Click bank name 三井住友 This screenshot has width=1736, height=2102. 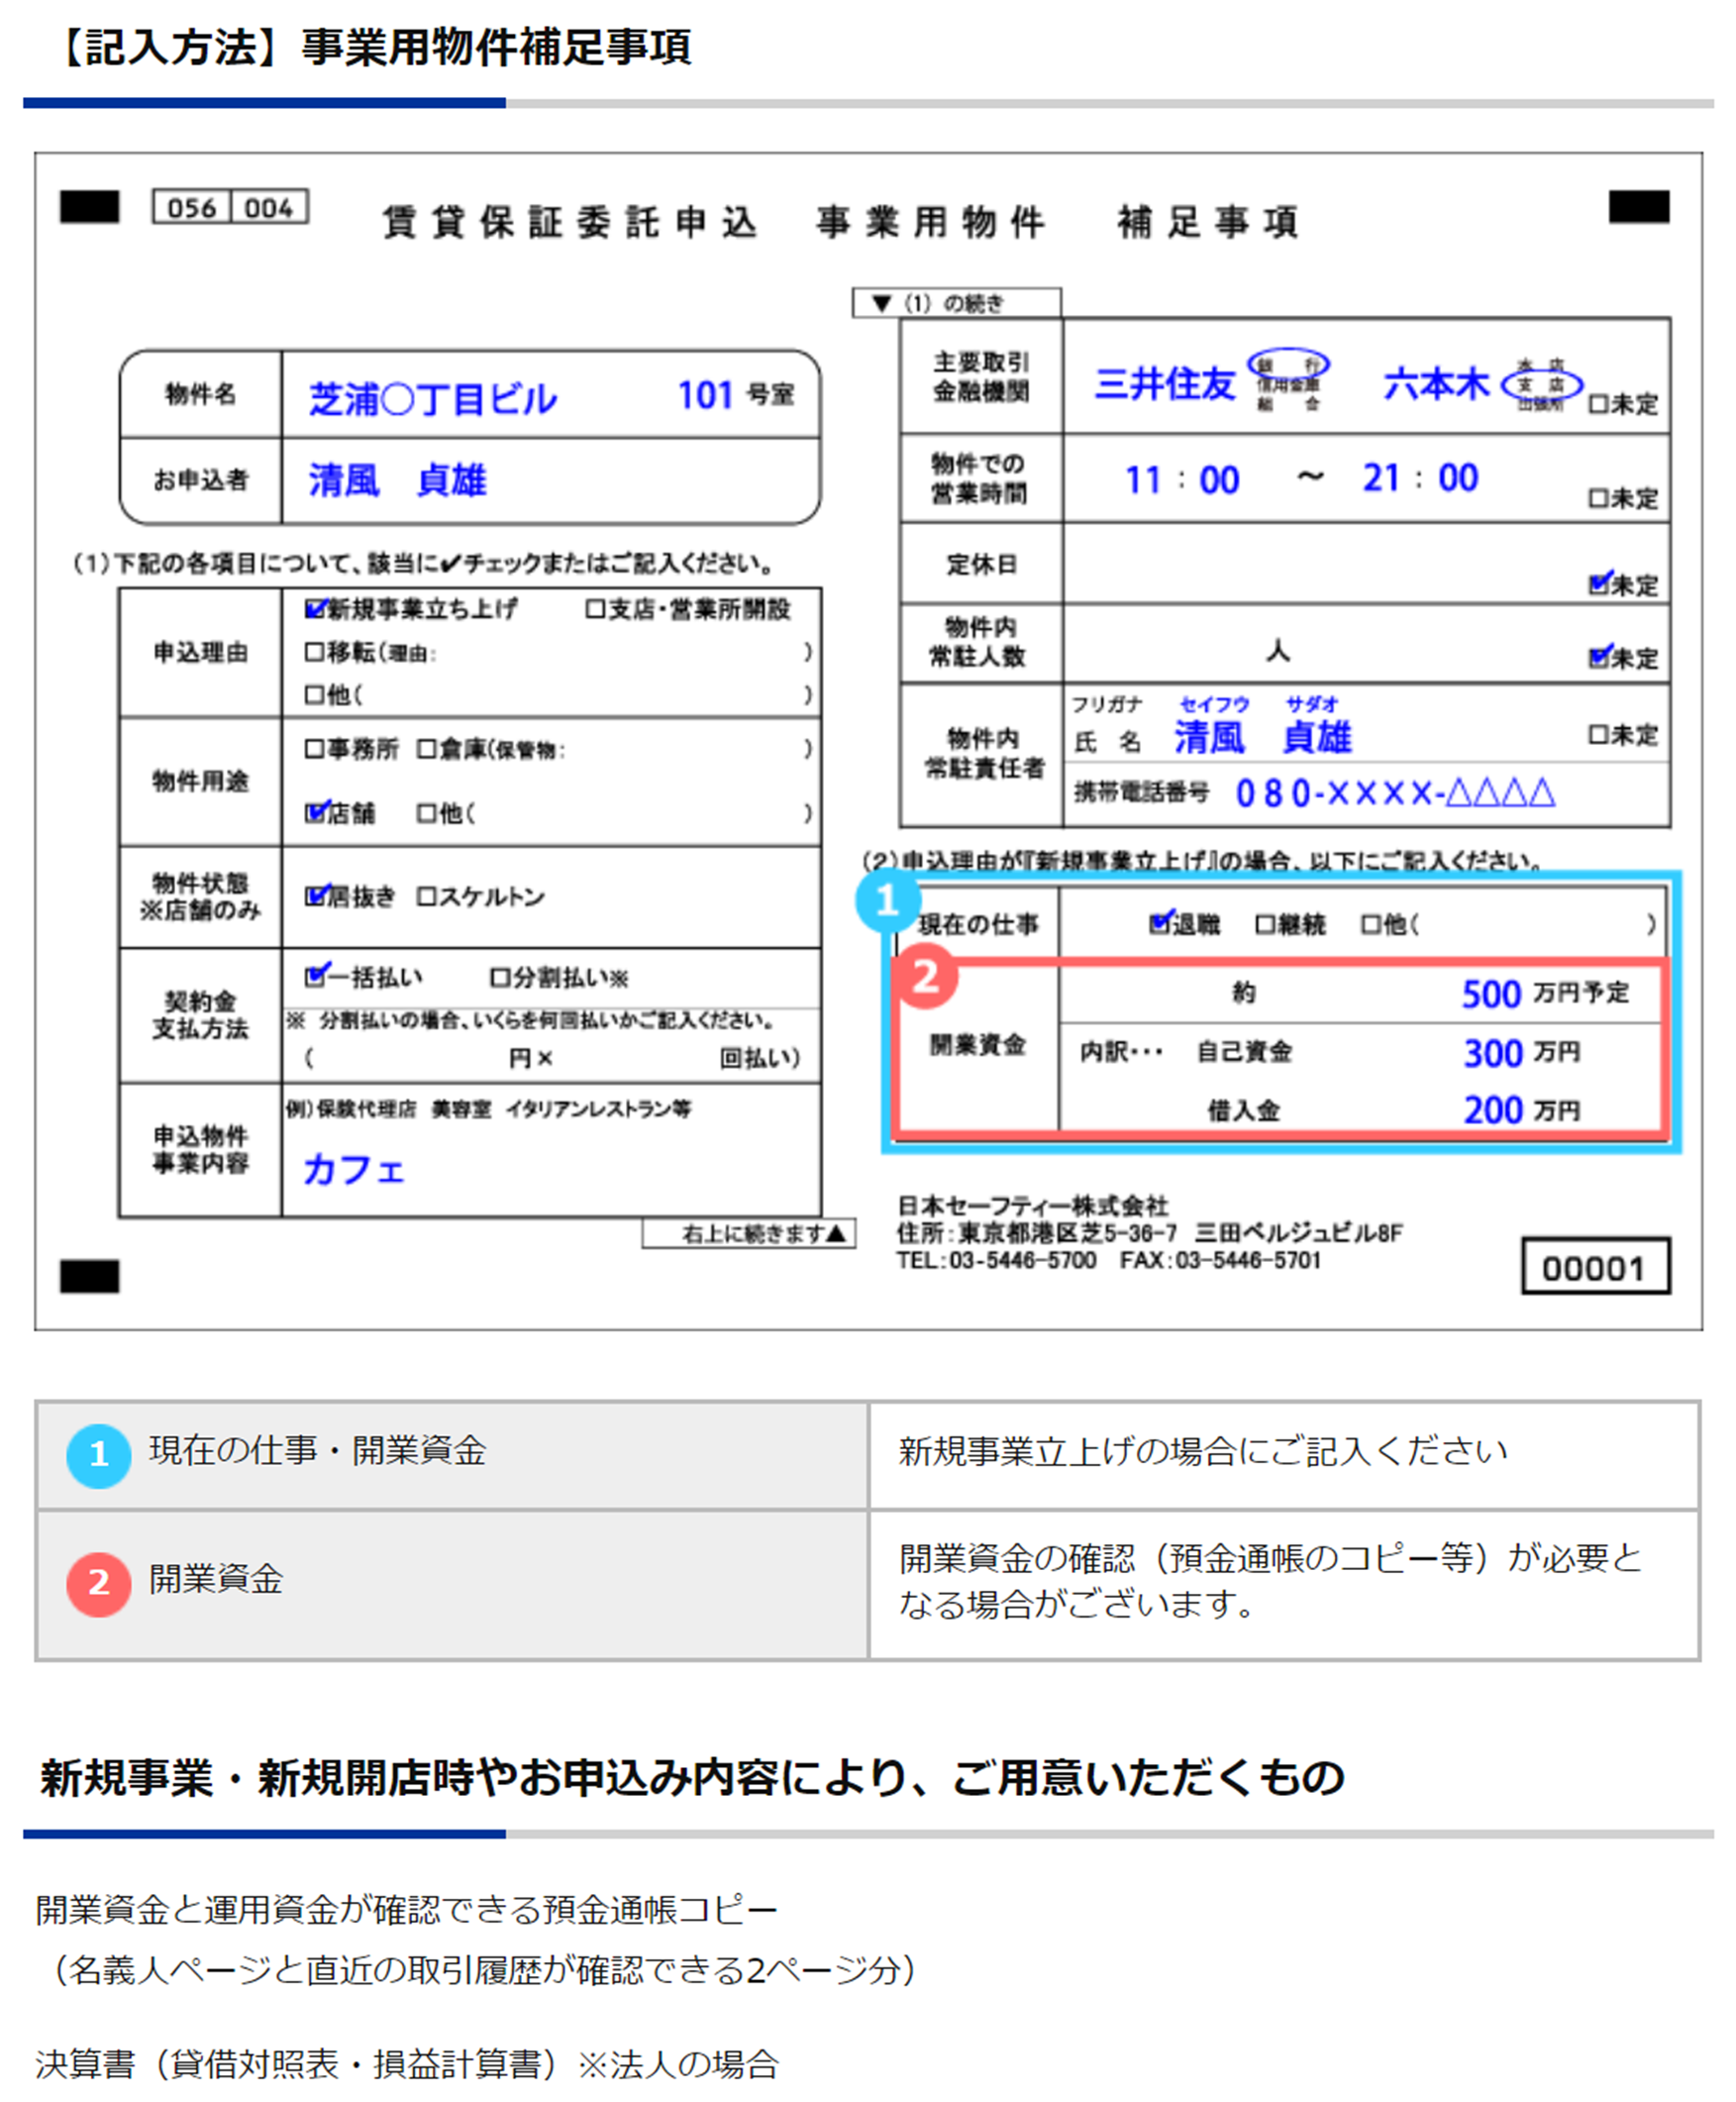click(x=1165, y=384)
